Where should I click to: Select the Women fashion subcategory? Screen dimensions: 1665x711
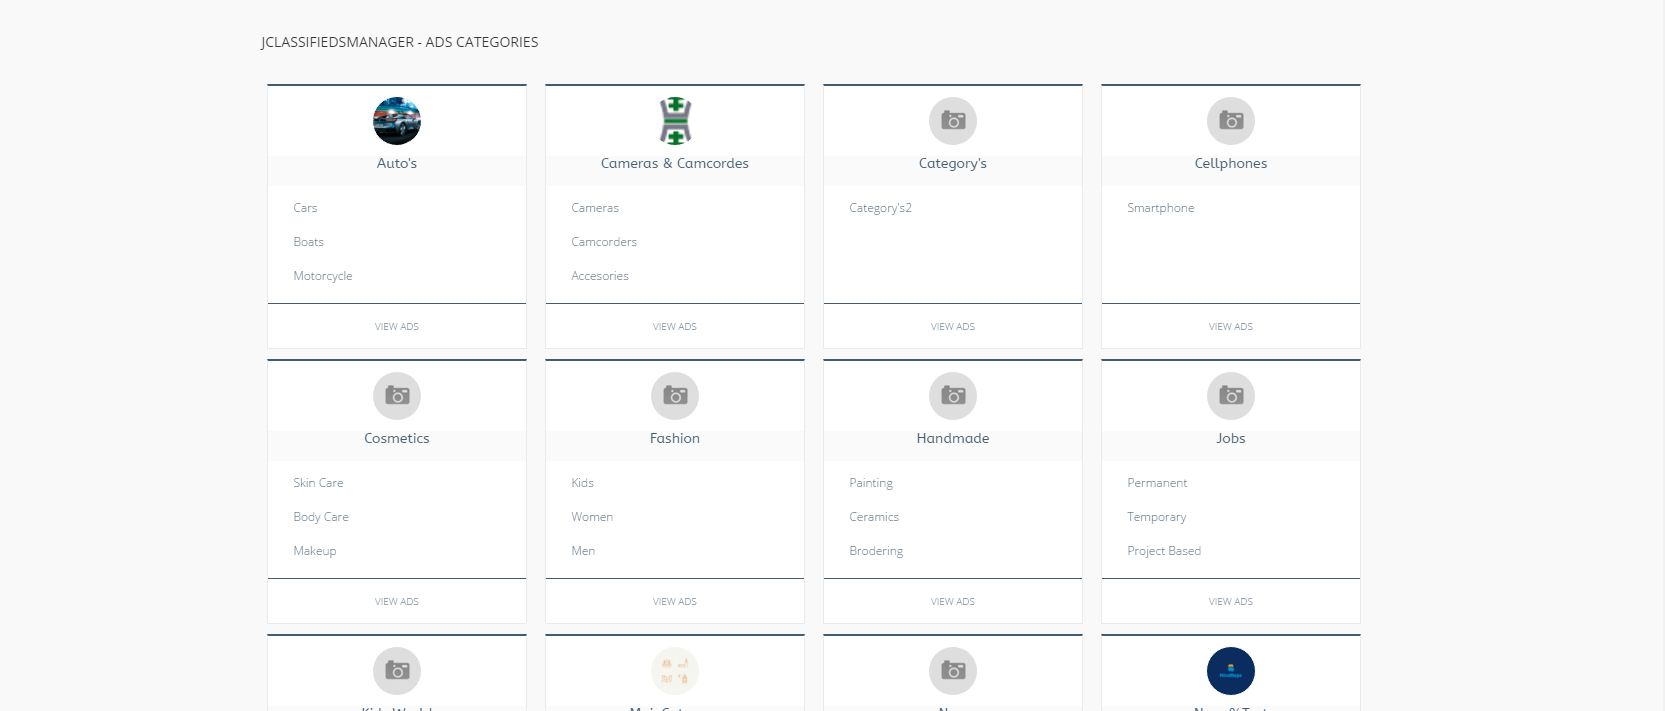coord(592,517)
